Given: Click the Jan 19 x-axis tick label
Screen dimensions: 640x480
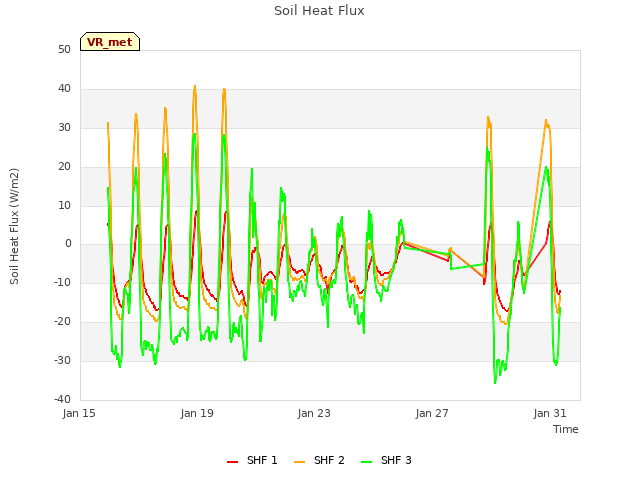Looking at the screenshot, I should coord(197,413).
